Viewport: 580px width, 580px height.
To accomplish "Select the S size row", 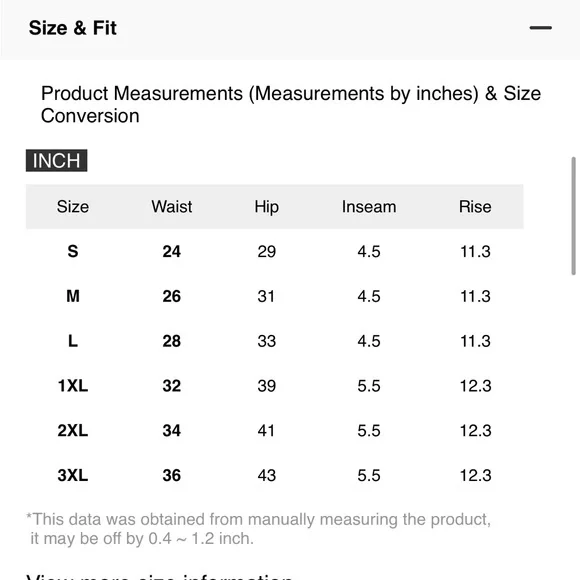I will tap(274, 252).
